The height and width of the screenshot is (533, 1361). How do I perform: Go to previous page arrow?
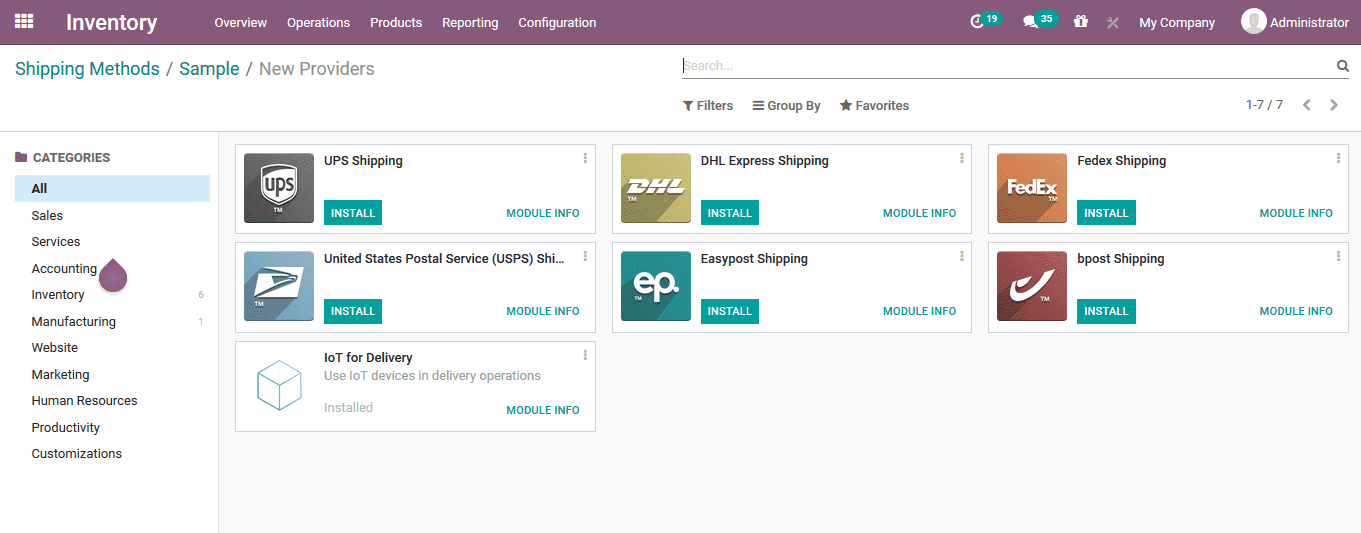point(1306,105)
